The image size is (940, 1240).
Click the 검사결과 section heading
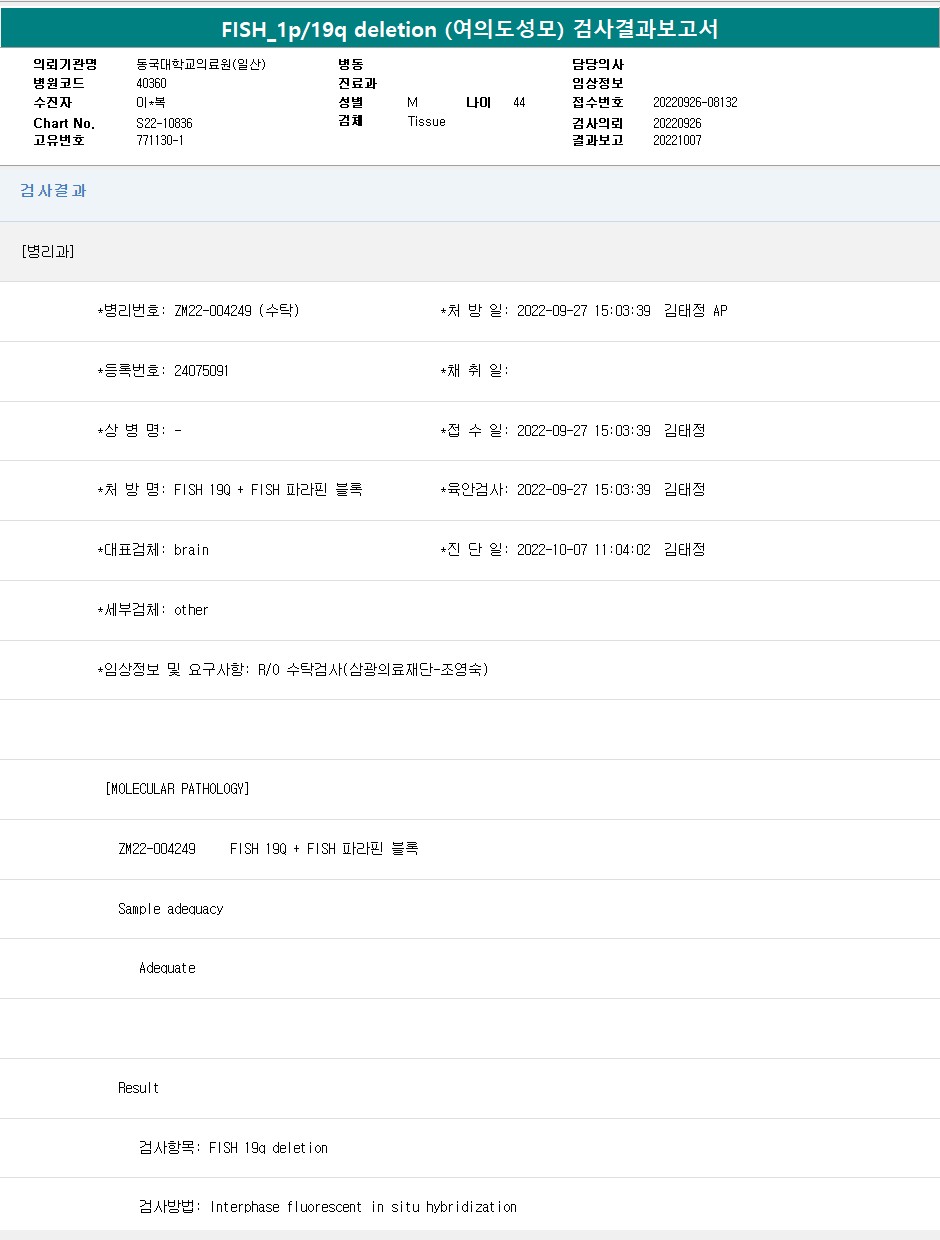[x=53, y=190]
